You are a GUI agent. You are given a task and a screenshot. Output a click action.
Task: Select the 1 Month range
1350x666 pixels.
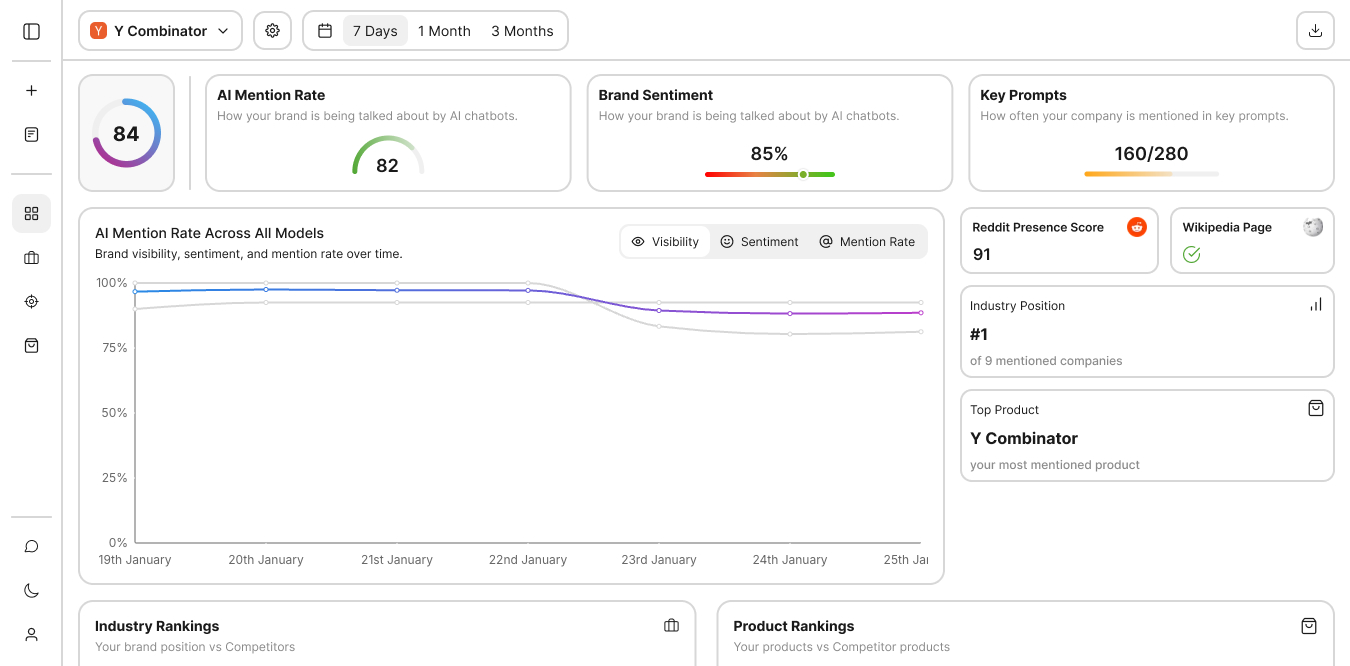(444, 31)
